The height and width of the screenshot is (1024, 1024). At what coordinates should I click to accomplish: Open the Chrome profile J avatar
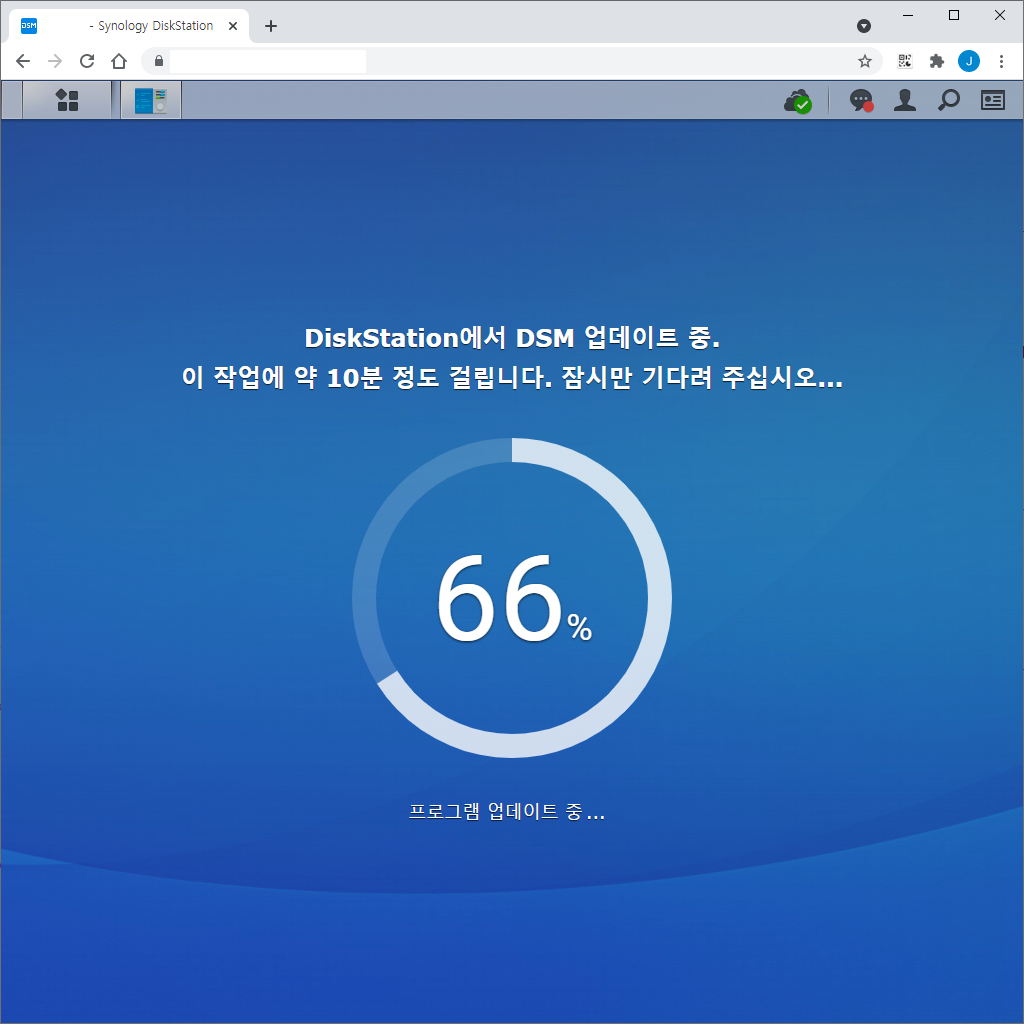(x=968, y=61)
